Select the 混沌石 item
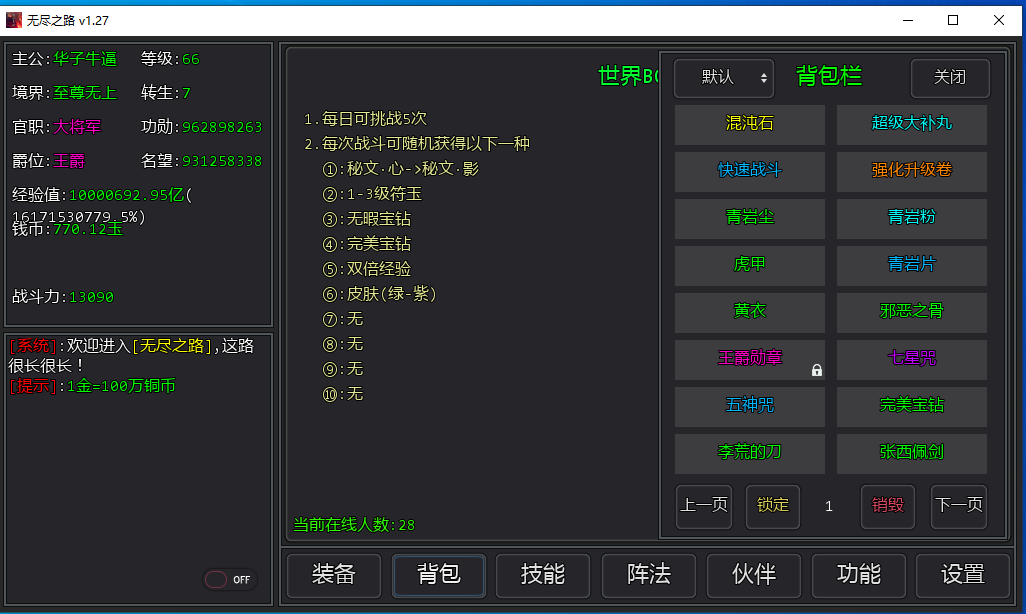This screenshot has width=1026, height=614. point(749,124)
